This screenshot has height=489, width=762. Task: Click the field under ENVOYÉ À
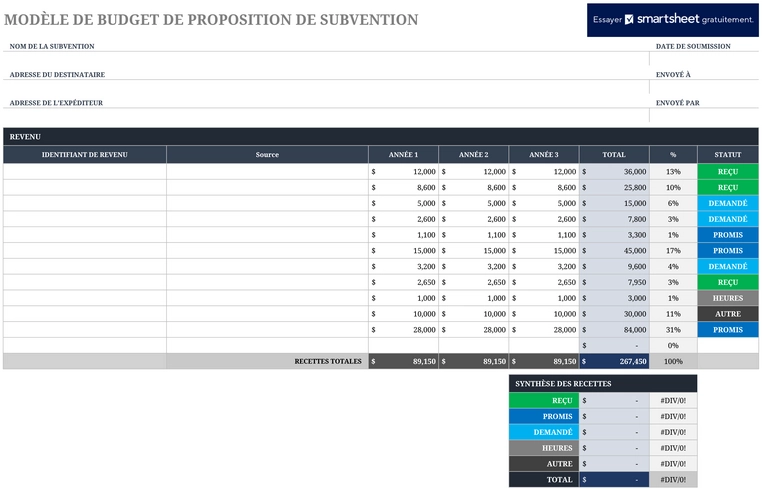704,87
